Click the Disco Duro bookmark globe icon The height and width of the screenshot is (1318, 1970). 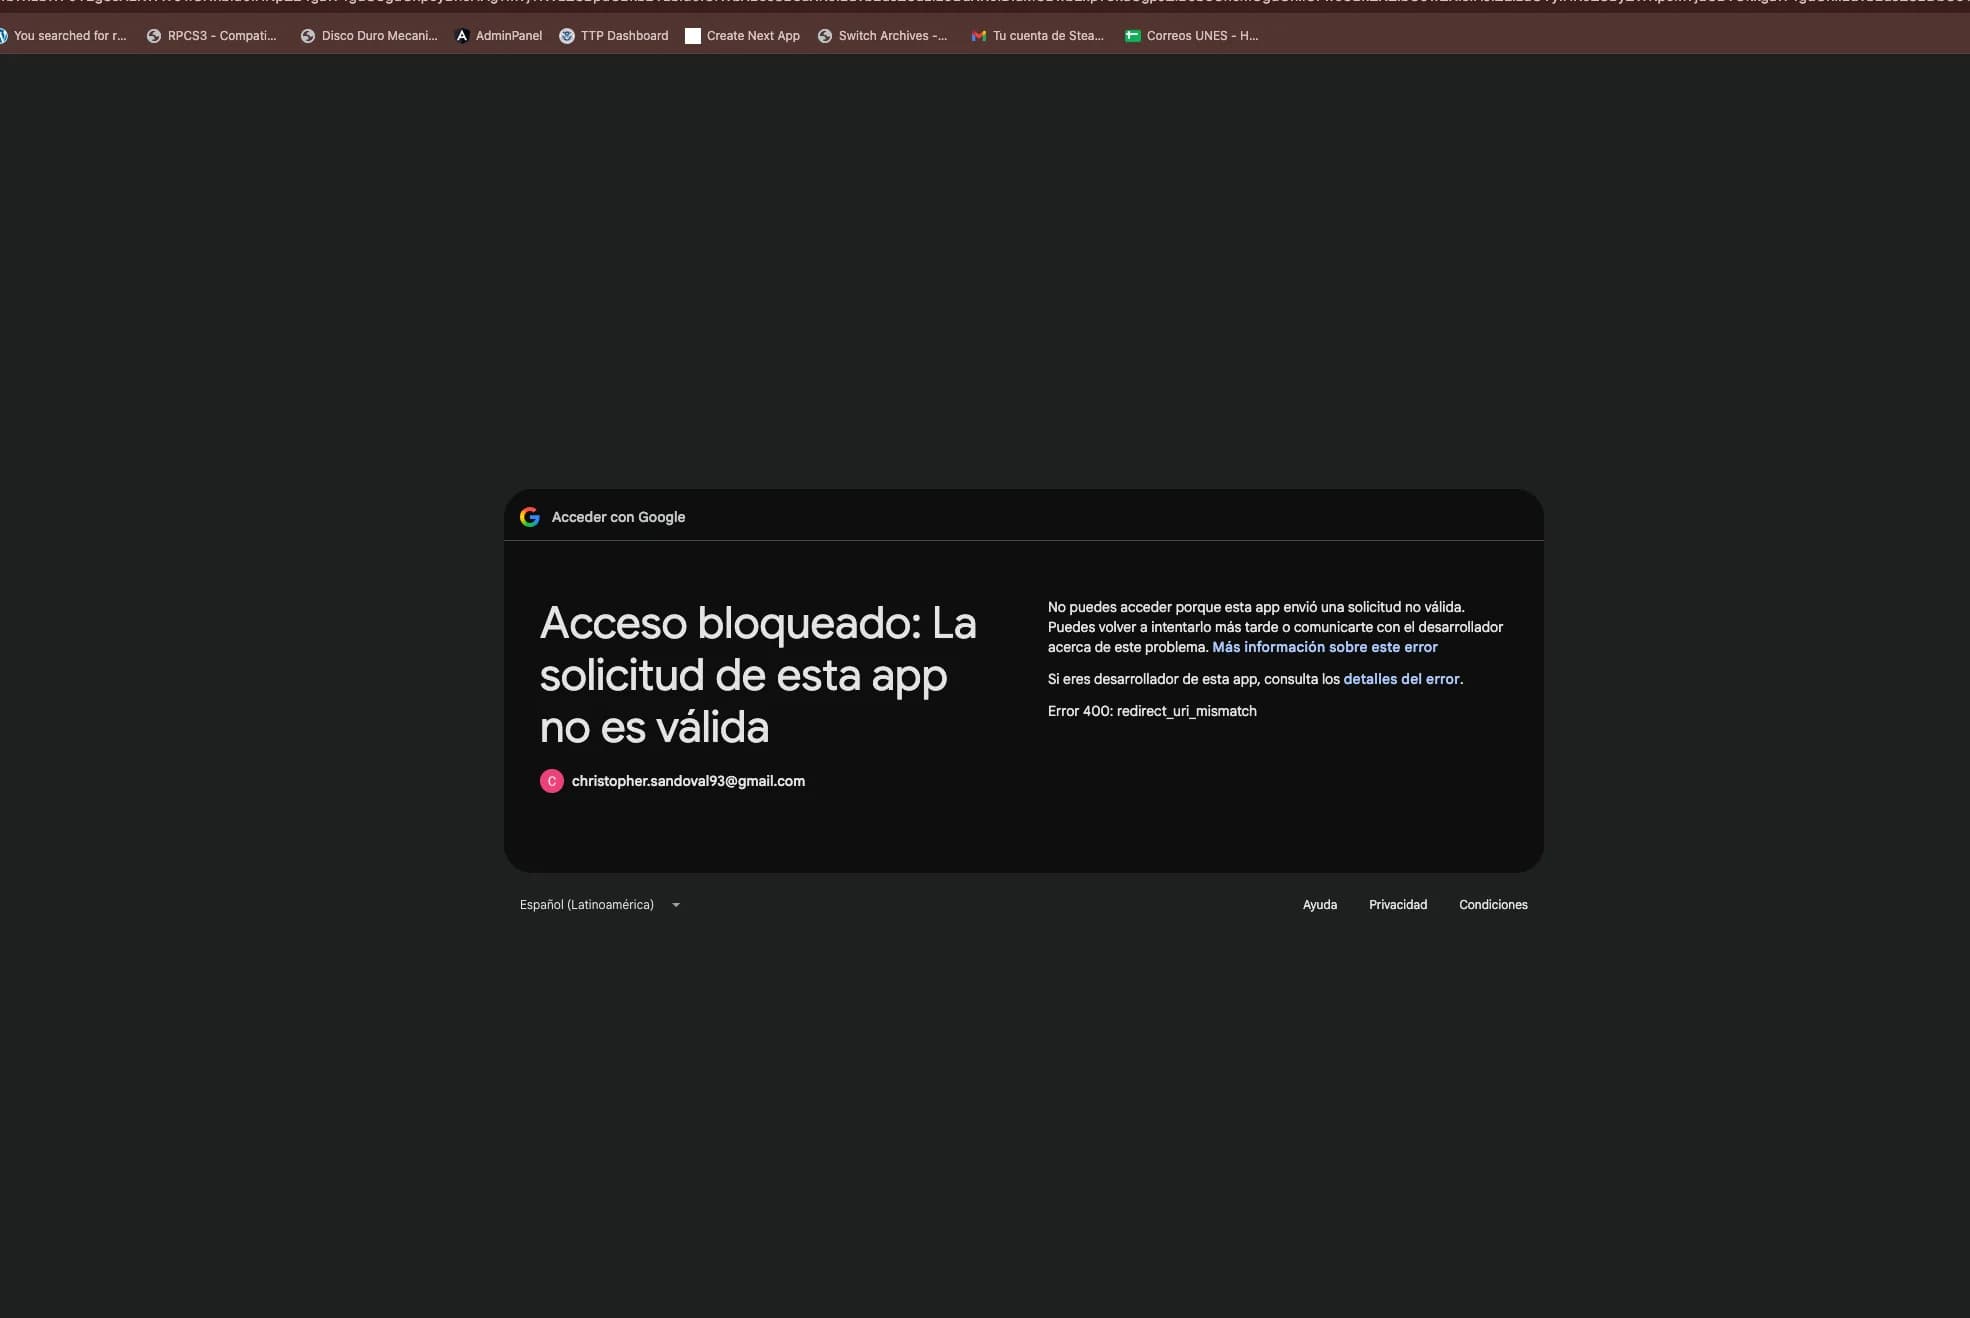308,36
